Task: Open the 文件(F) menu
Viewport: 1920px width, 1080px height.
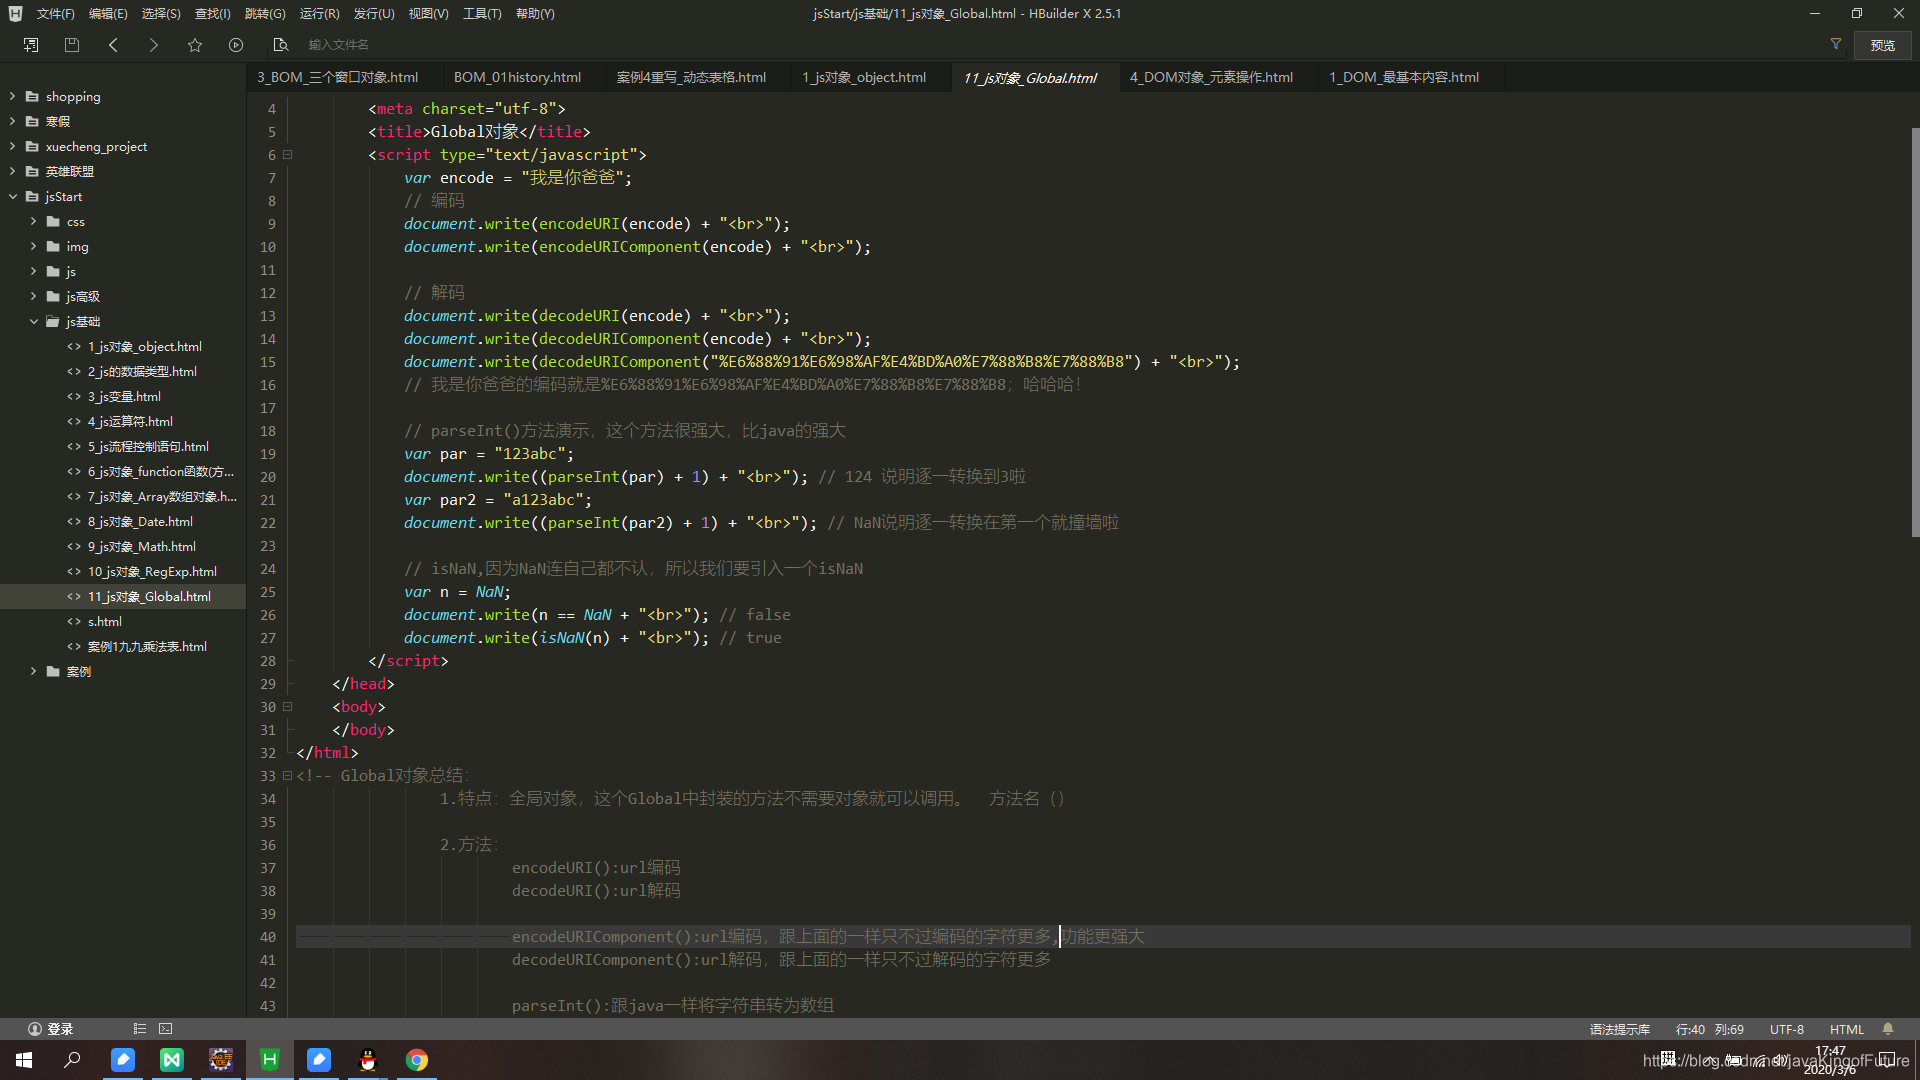Action: 56,14
